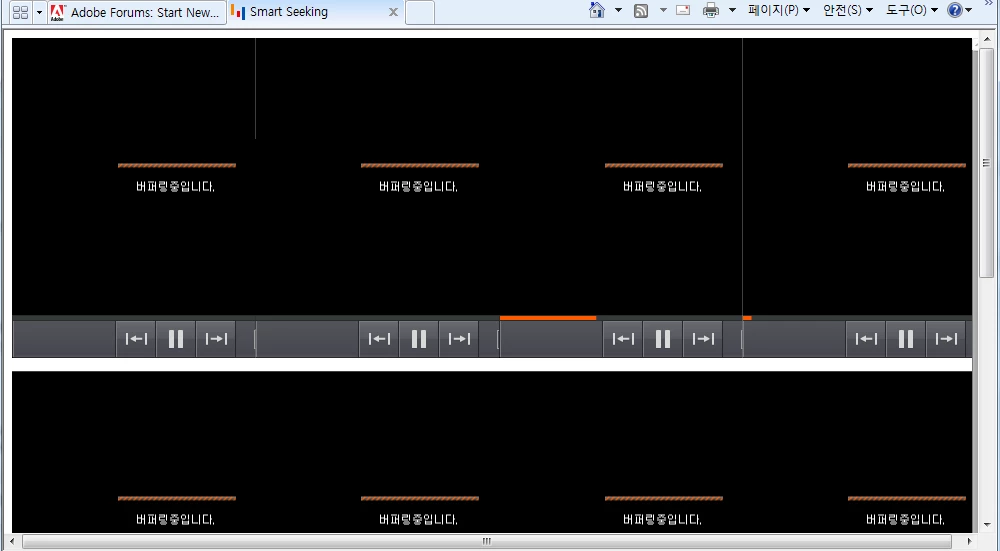The width and height of the screenshot is (1000, 551).
Task: Step backward in the third top player
Action: pos(623,339)
